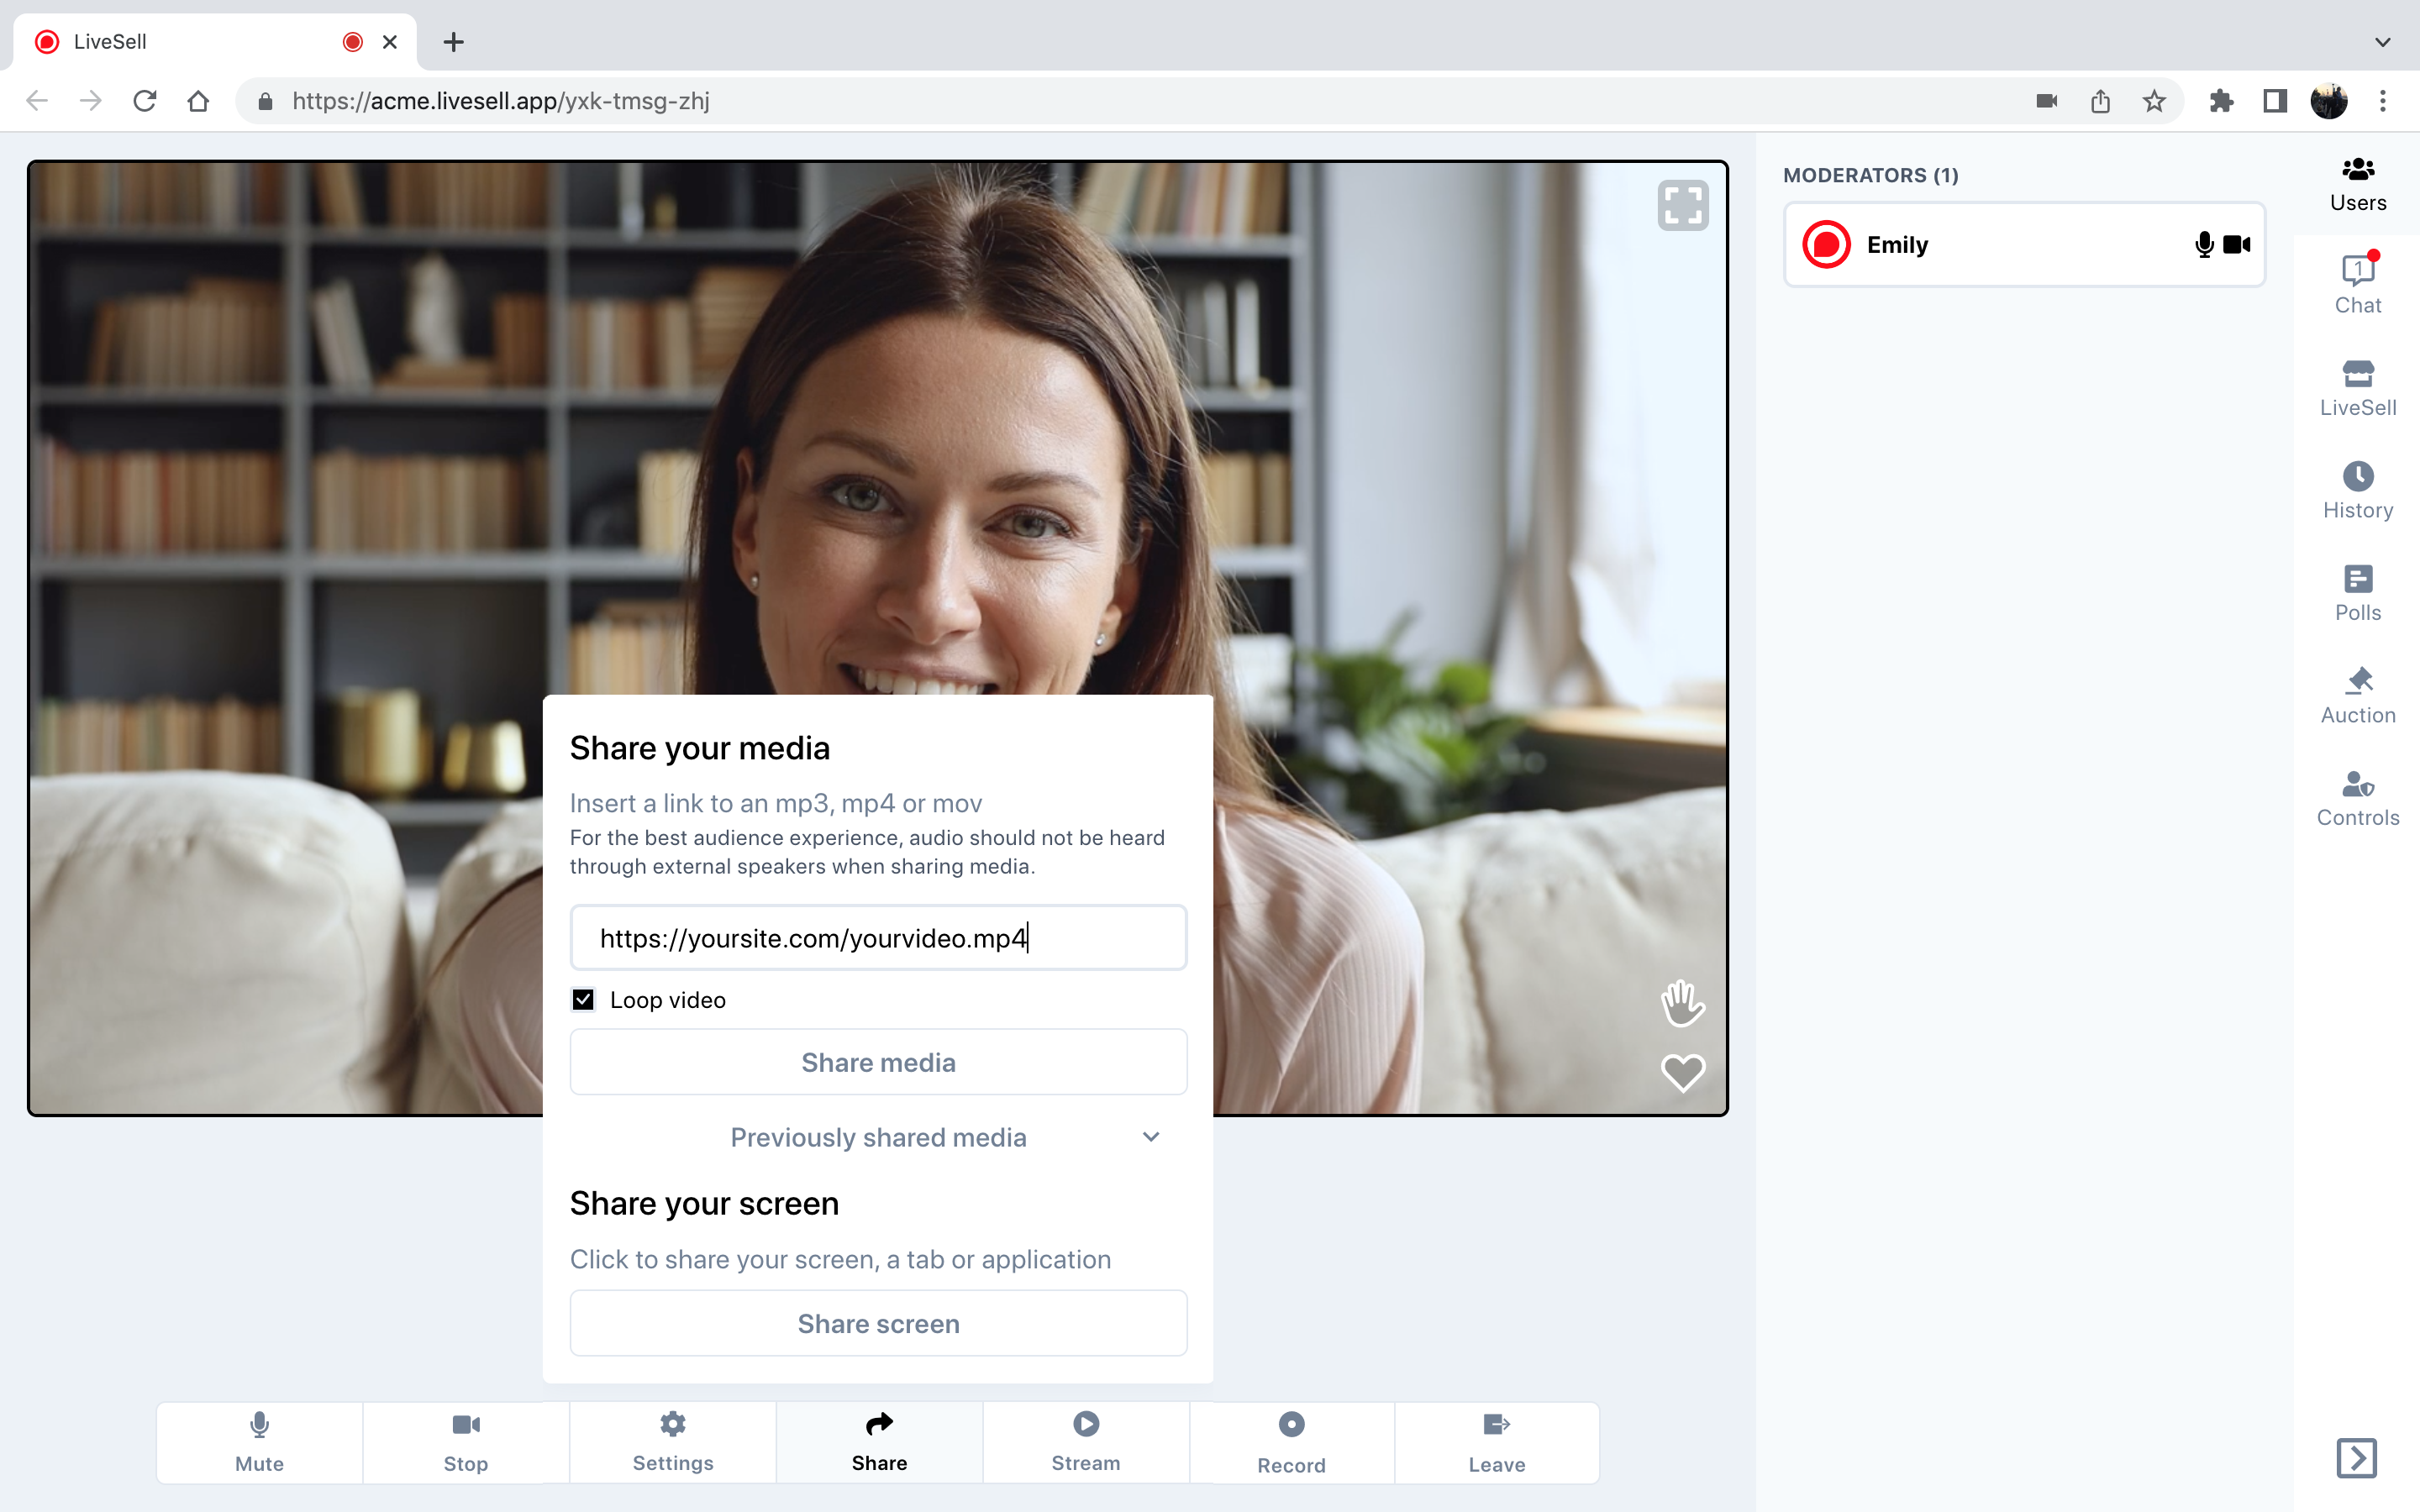Toggle Emily's microphone icon
The height and width of the screenshot is (1512, 2420).
click(2203, 245)
